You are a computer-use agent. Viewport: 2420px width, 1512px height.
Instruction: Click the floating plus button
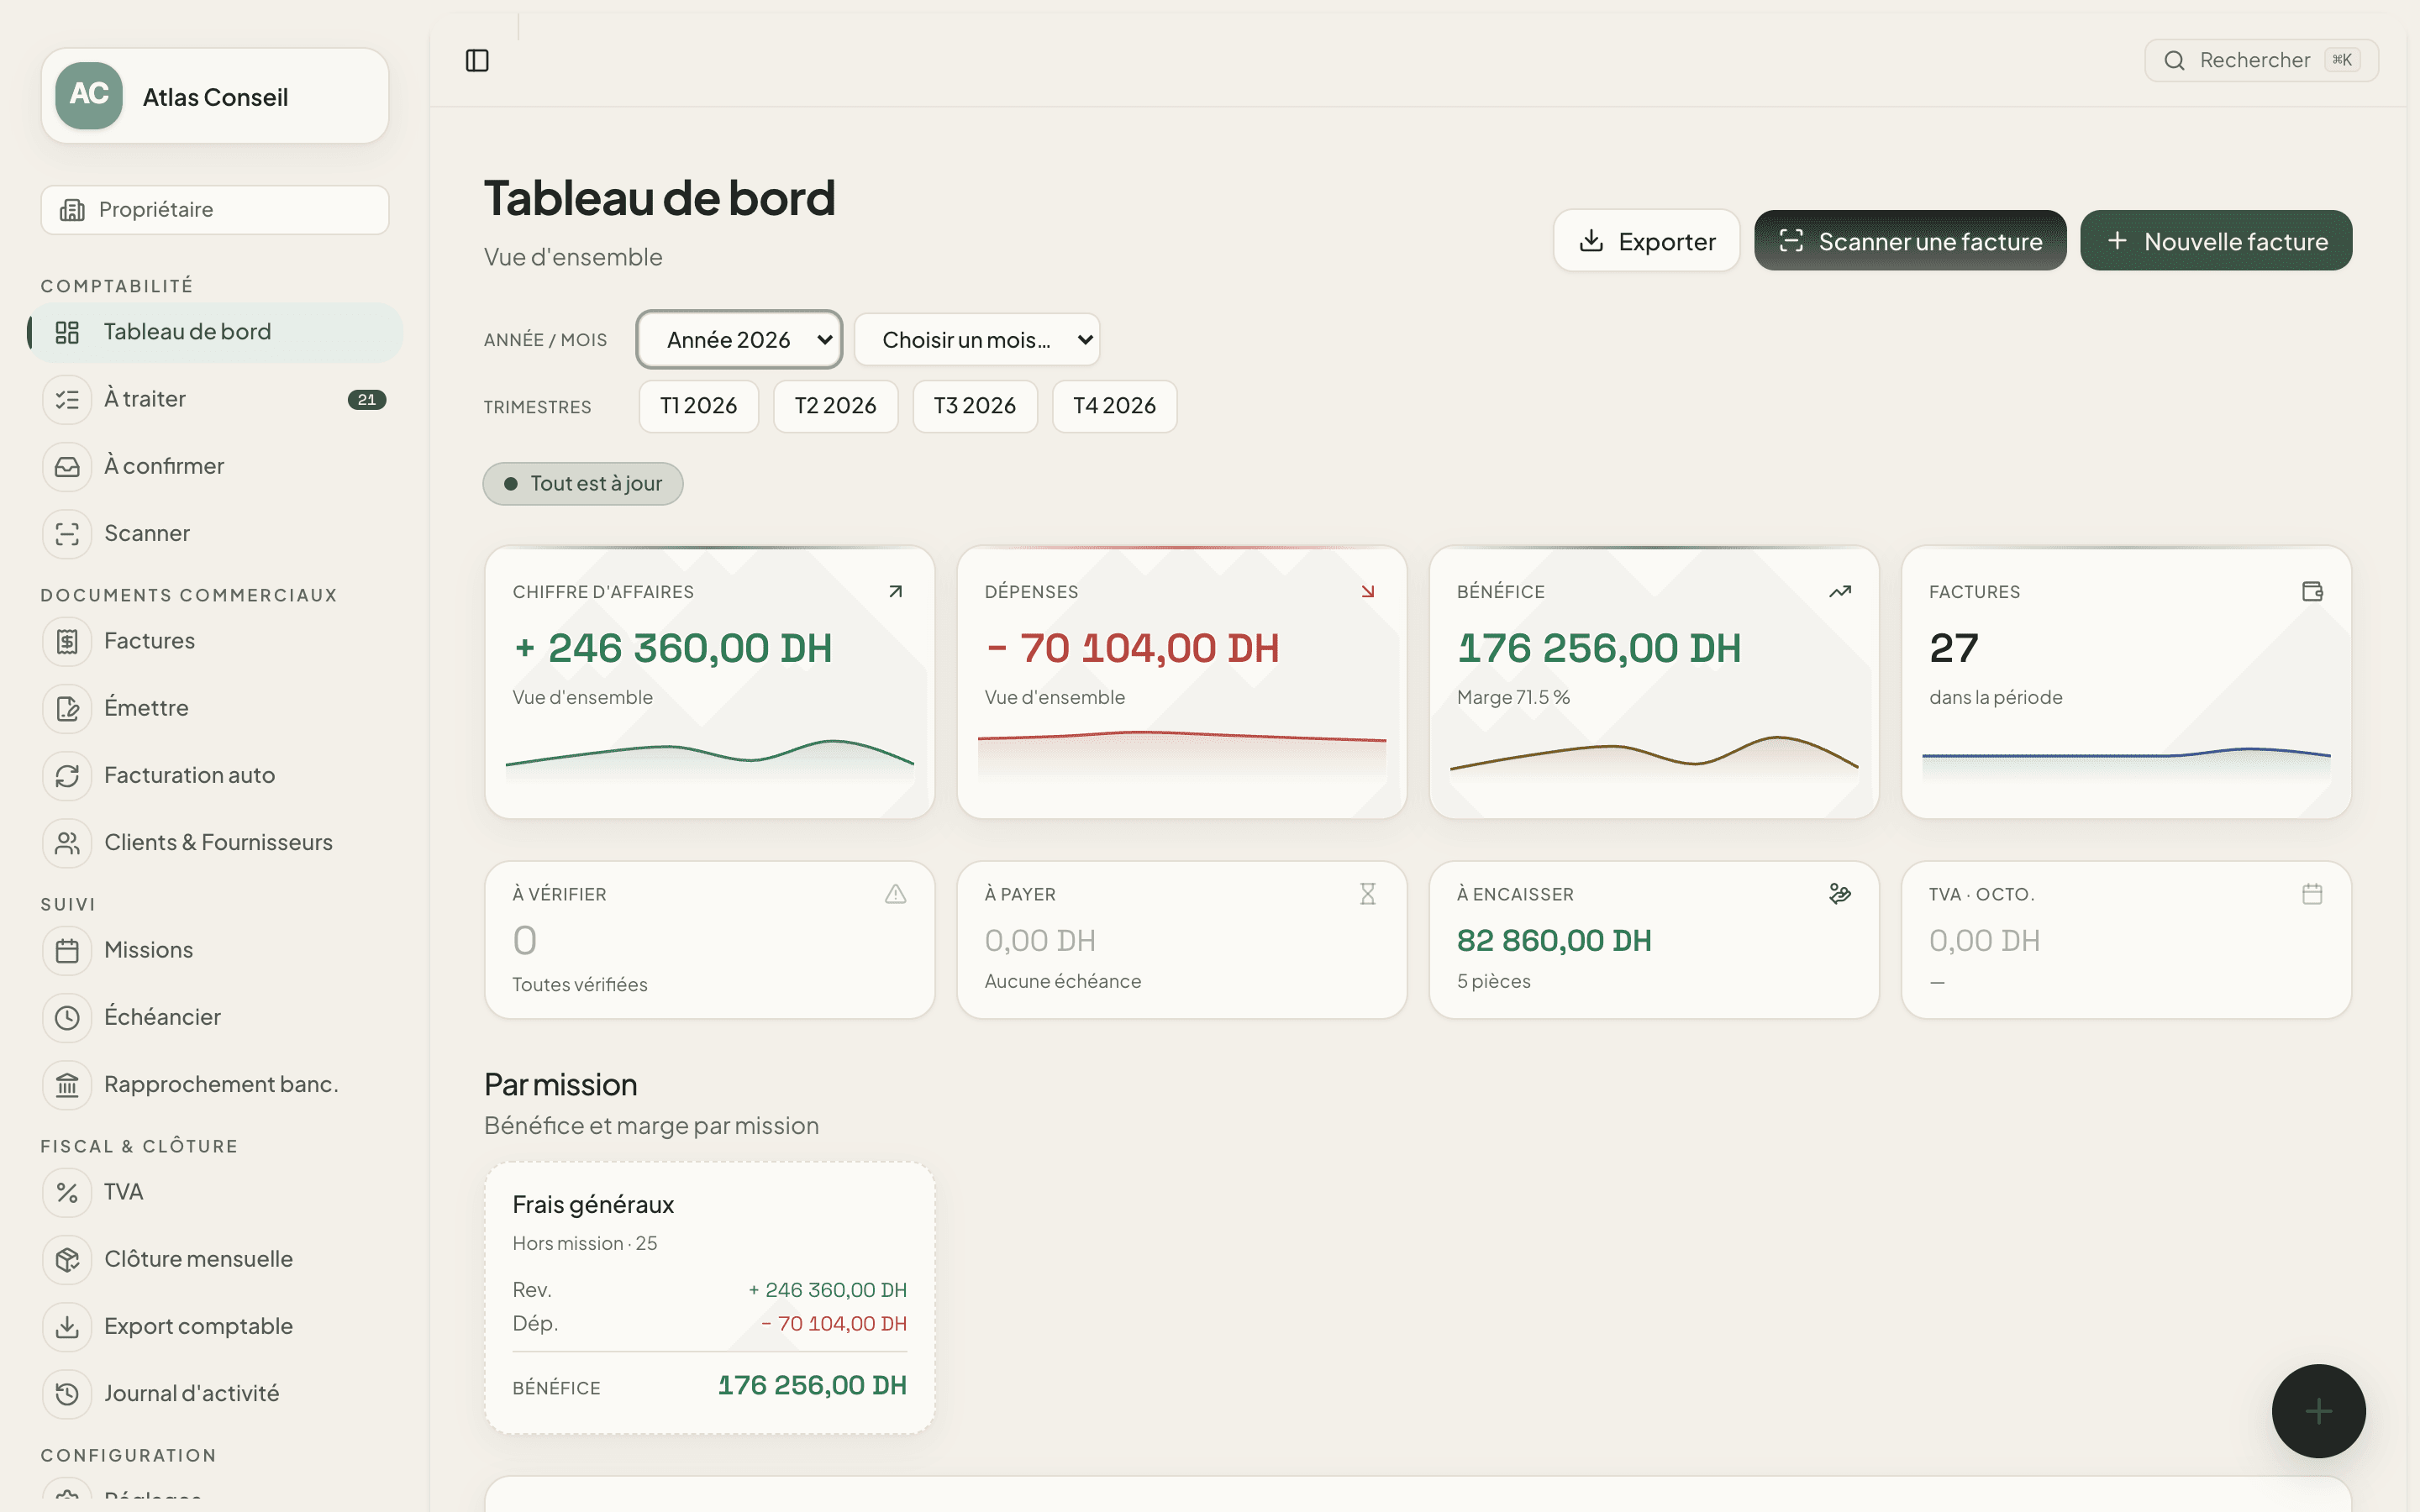click(2318, 1411)
